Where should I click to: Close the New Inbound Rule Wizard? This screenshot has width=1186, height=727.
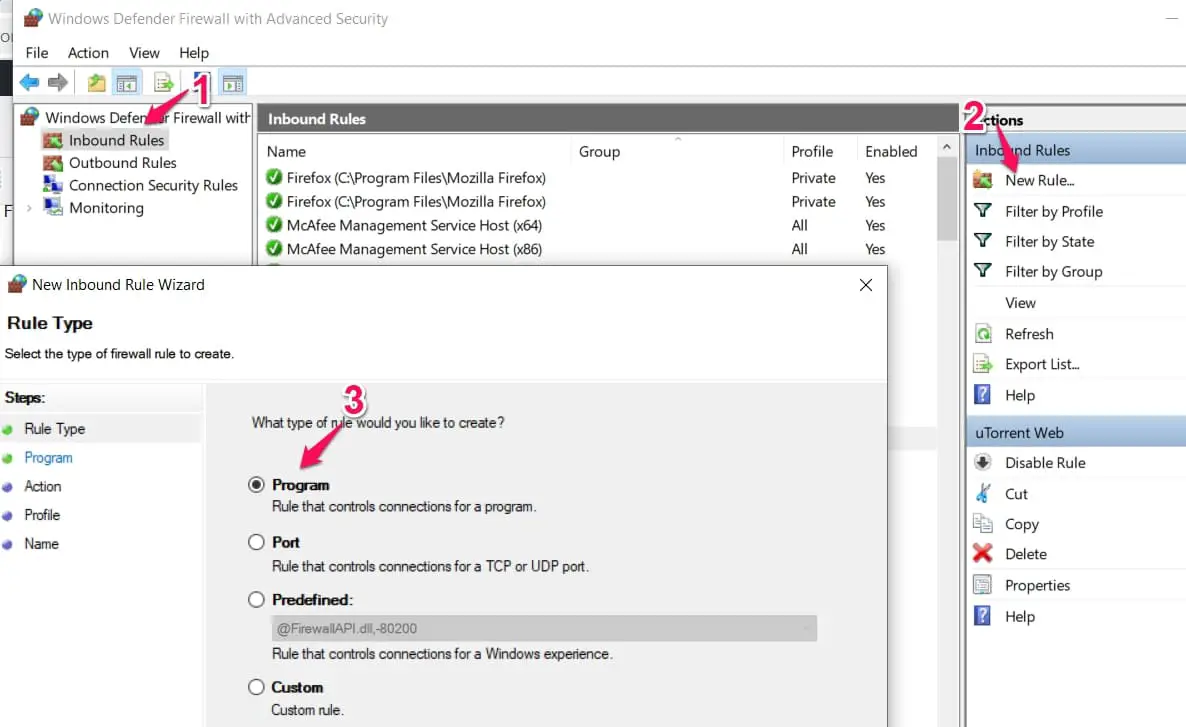click(x=866, y=285)
